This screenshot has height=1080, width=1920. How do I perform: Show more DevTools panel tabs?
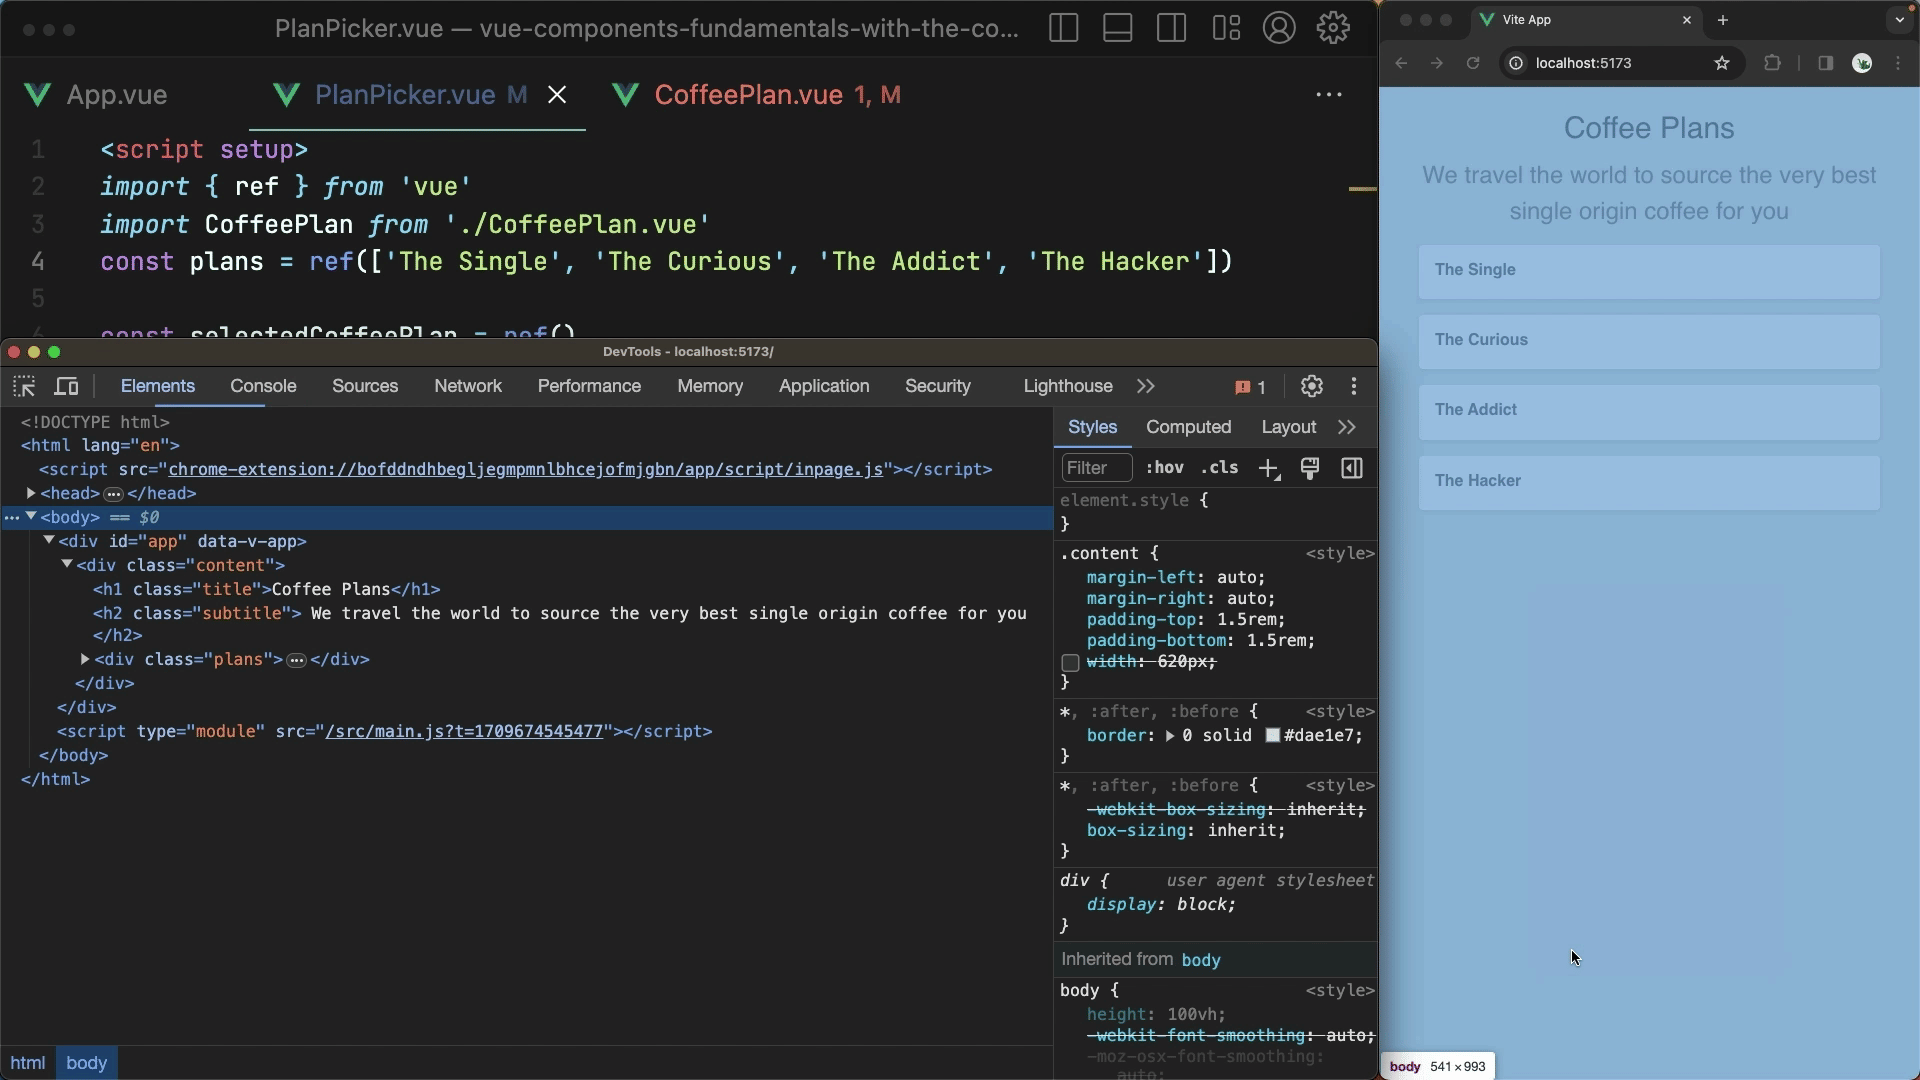tap(1146, 386)
